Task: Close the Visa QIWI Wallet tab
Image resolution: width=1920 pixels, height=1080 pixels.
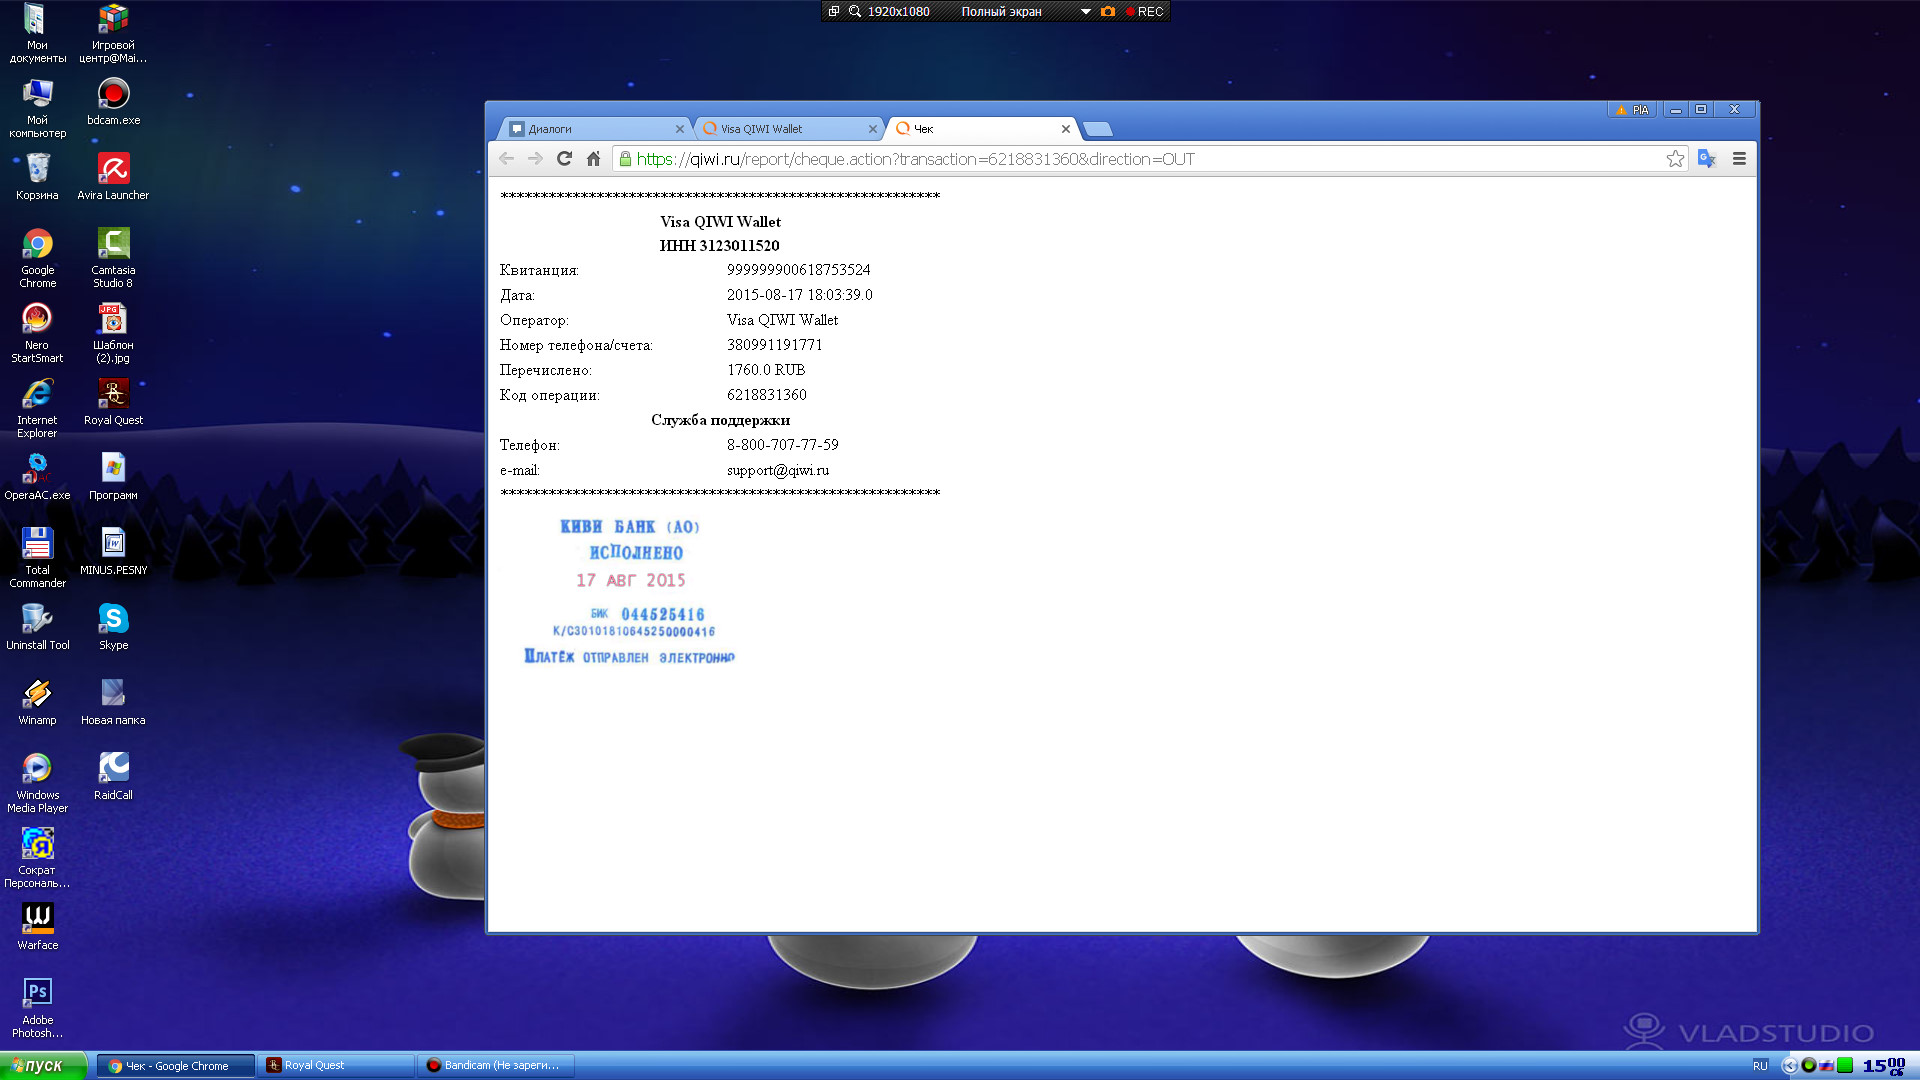Action: coord(873,129)
